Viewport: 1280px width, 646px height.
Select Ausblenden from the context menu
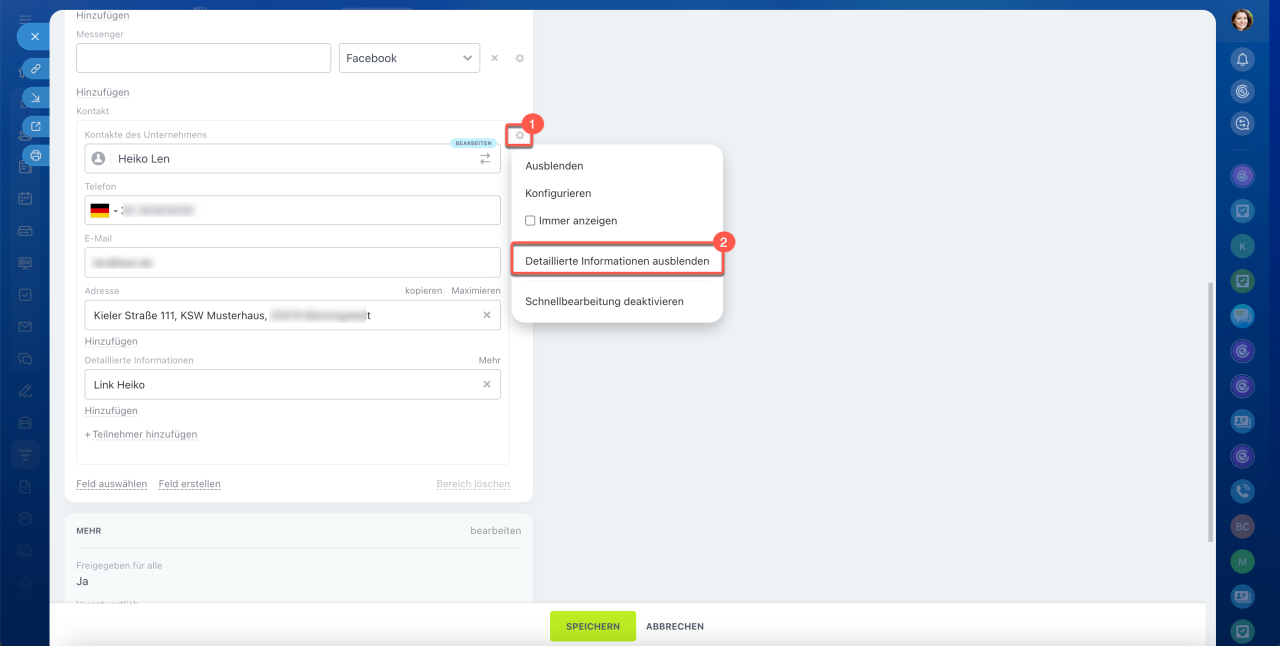tap(554, 166)
